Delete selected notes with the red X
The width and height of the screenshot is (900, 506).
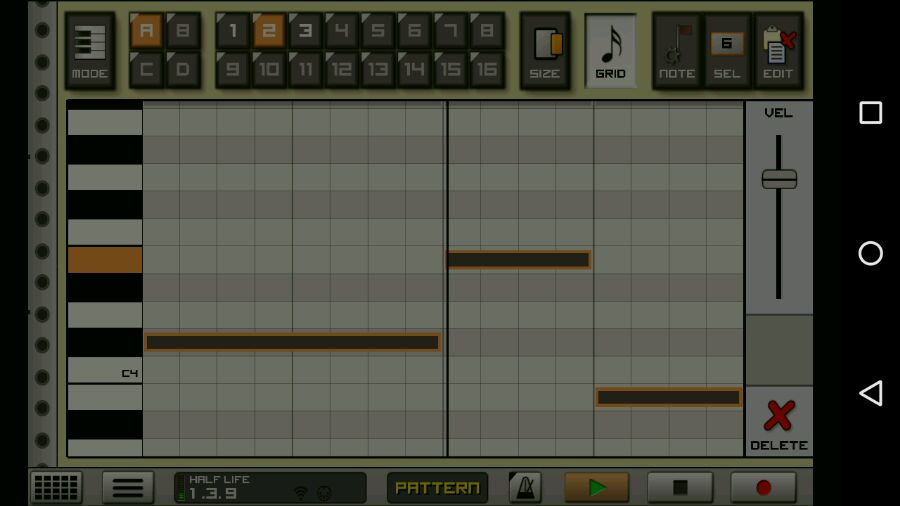pos(779,422)
